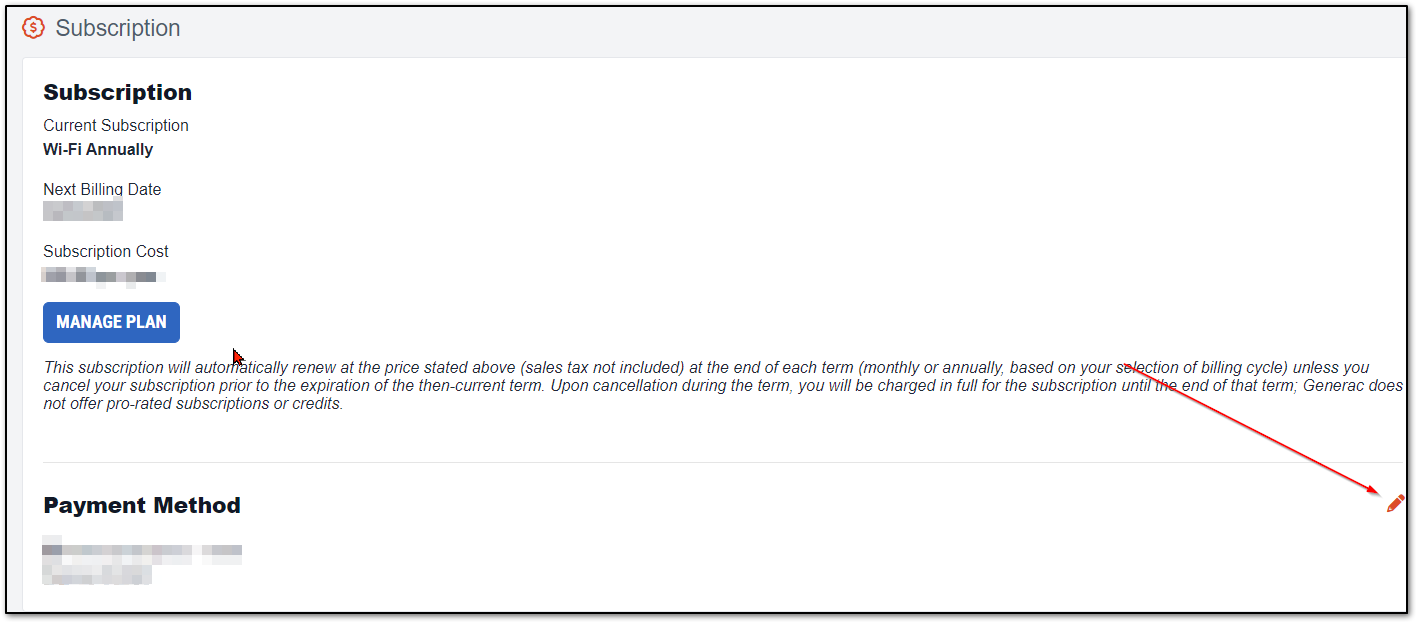This screenshot has height=623, width=1417.
Task: Select the "Wi-Fi Annually" plan name
Action: (x=98, y=149)
